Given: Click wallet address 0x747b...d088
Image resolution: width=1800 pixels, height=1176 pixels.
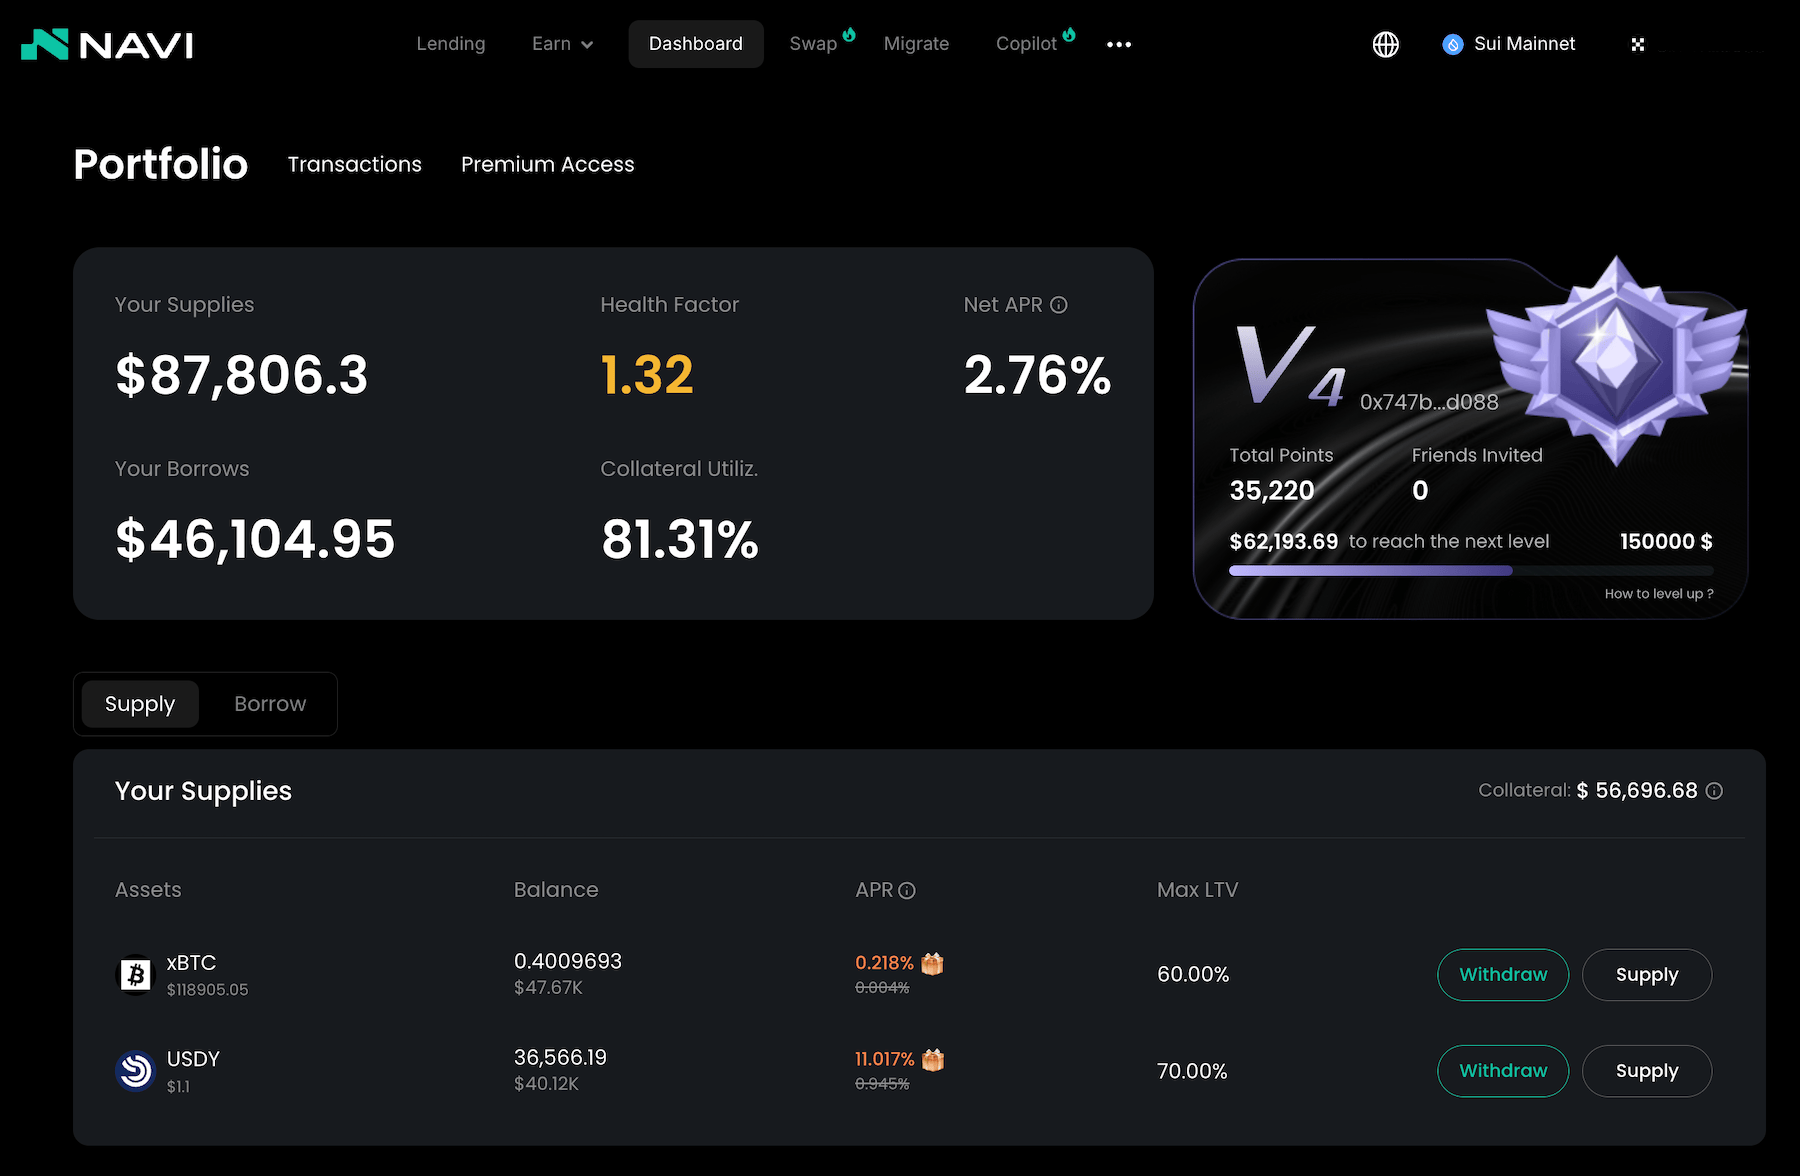Looking at the screenshot, I should click(1429, 402).
